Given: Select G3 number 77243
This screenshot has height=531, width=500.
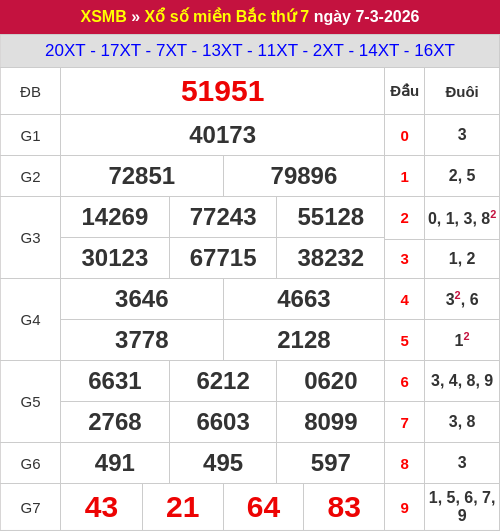Looking at the screenshot, I should [x=223, y=217].
